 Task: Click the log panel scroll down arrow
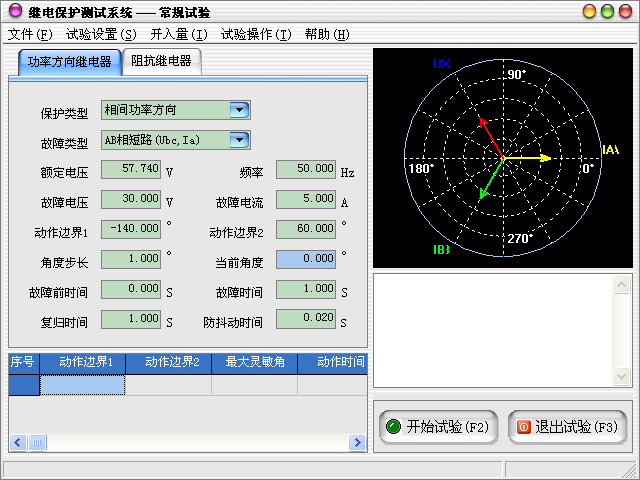pos(622,376)
